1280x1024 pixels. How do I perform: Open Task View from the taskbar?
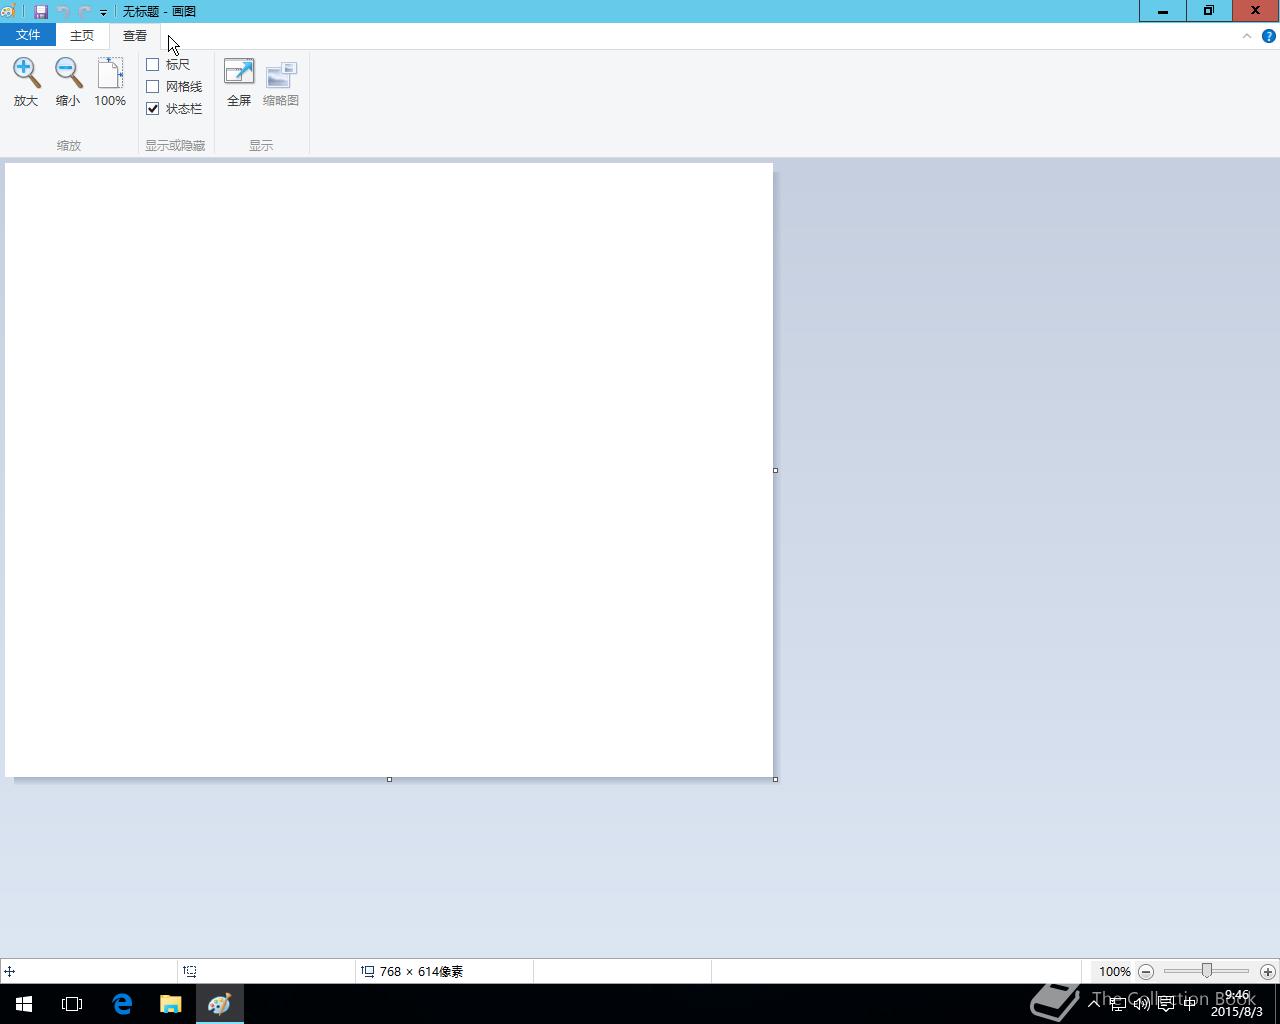[x=72, y=1004]
